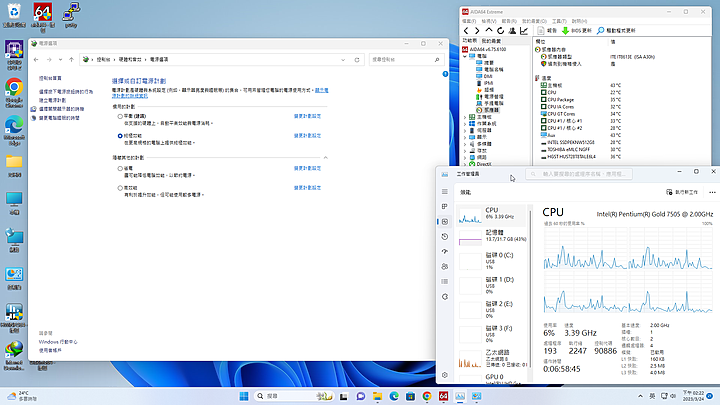Expand the Motherboard node in AIDA64 tree

point(465,117)
